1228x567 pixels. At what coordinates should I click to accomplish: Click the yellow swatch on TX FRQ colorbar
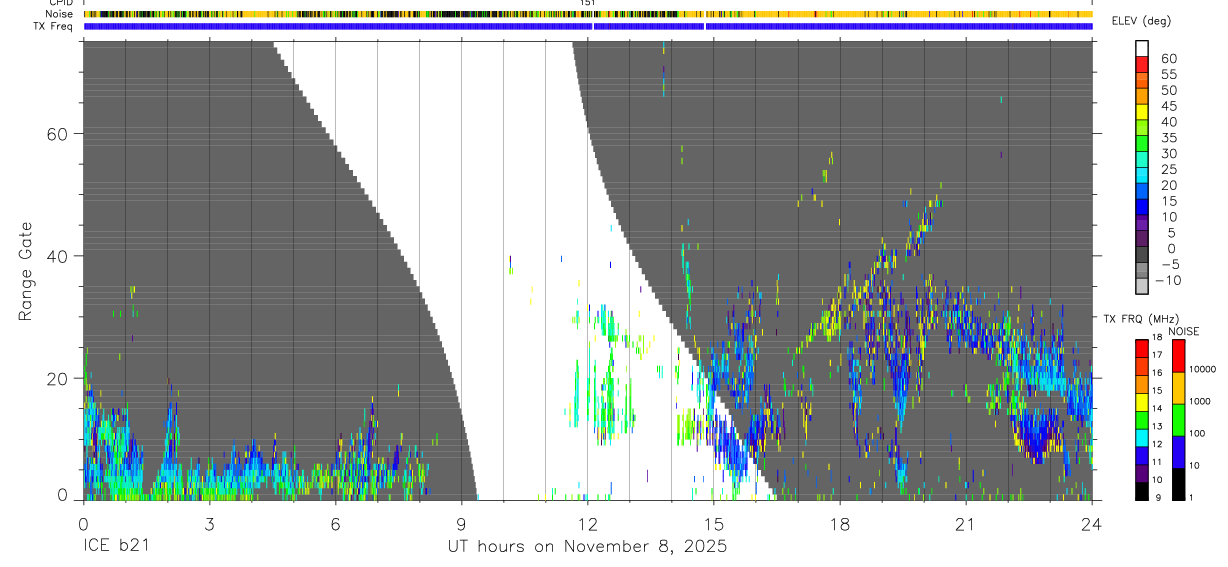(1142, 402)
